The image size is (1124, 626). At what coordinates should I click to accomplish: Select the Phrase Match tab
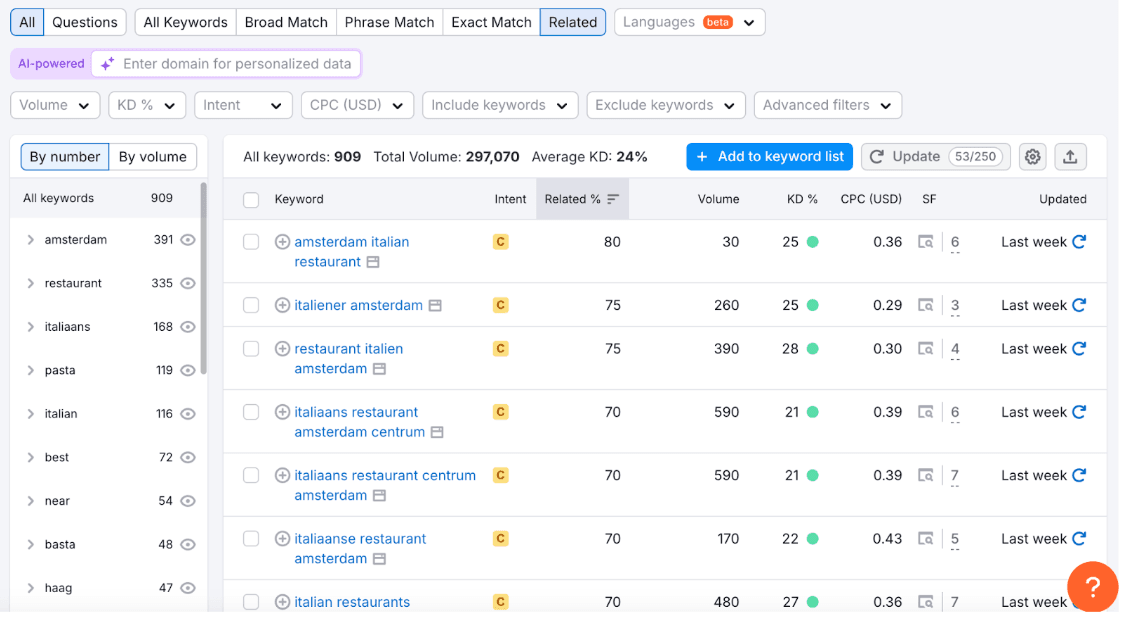pos(389,22)
